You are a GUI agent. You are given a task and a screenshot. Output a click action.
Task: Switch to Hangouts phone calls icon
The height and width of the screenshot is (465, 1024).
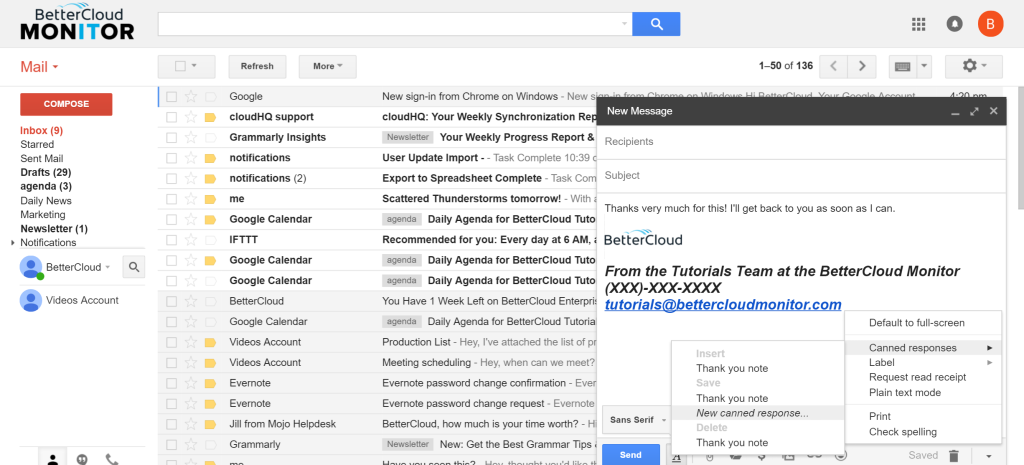112,458
